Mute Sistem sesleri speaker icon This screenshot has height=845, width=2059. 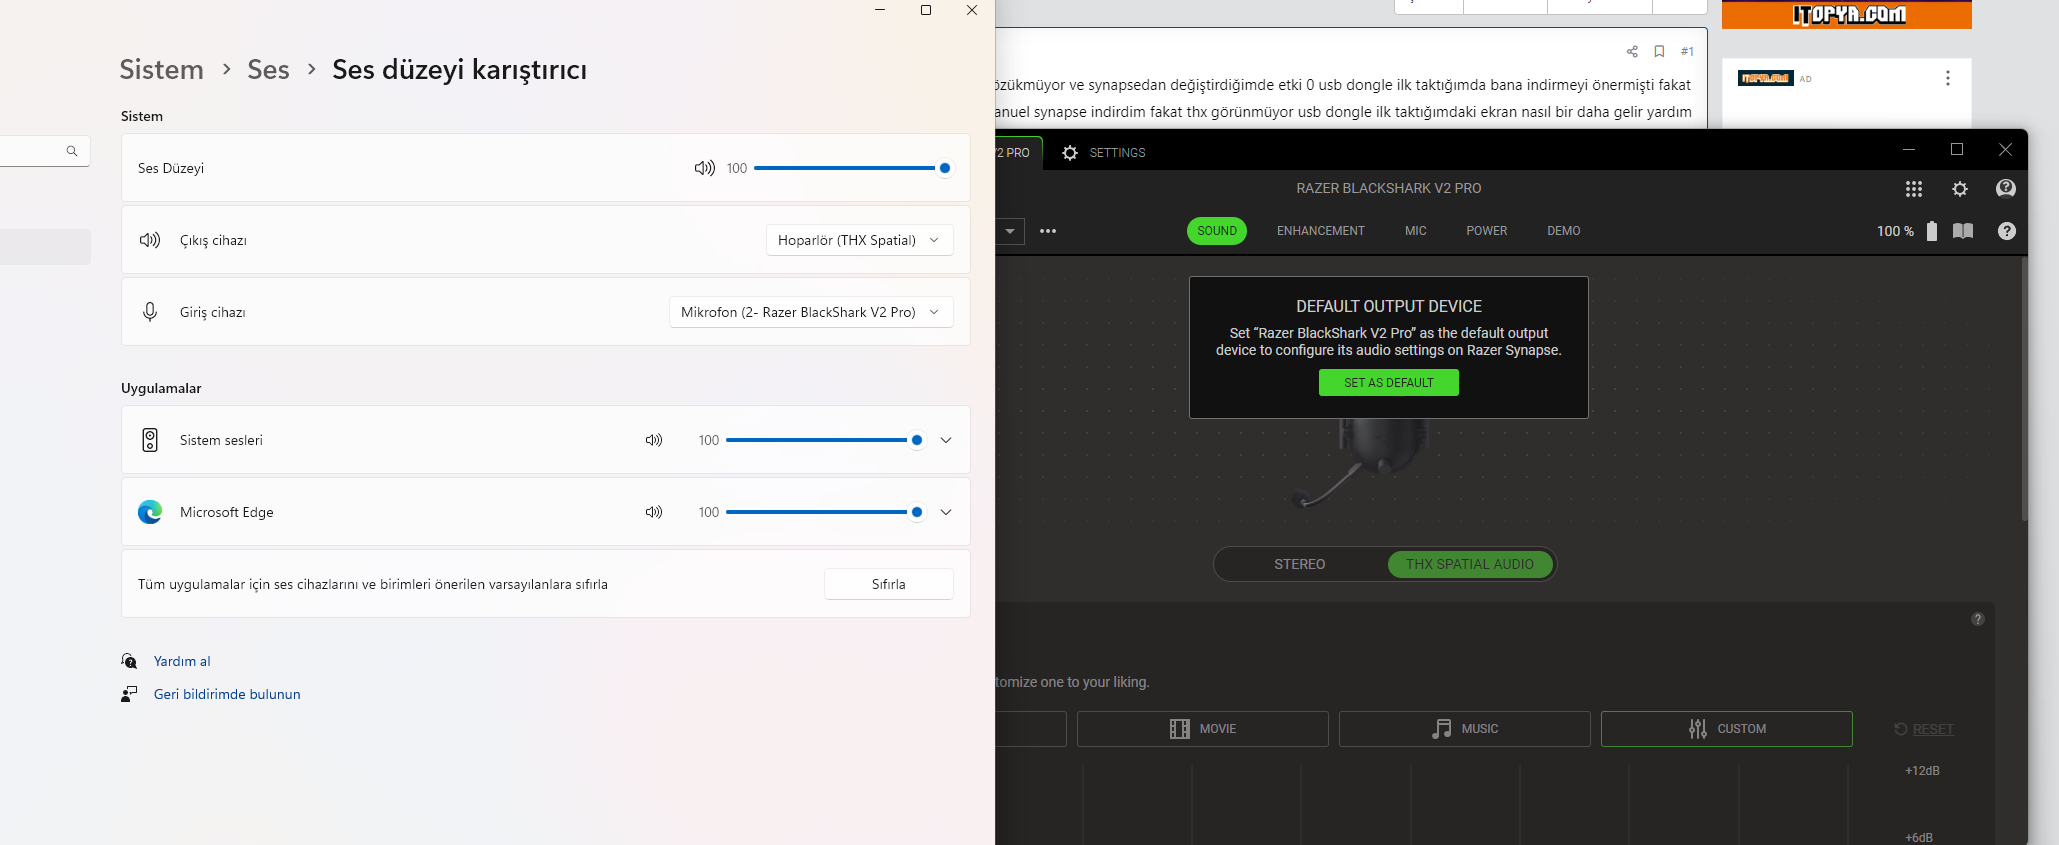[x=654, y=440]
